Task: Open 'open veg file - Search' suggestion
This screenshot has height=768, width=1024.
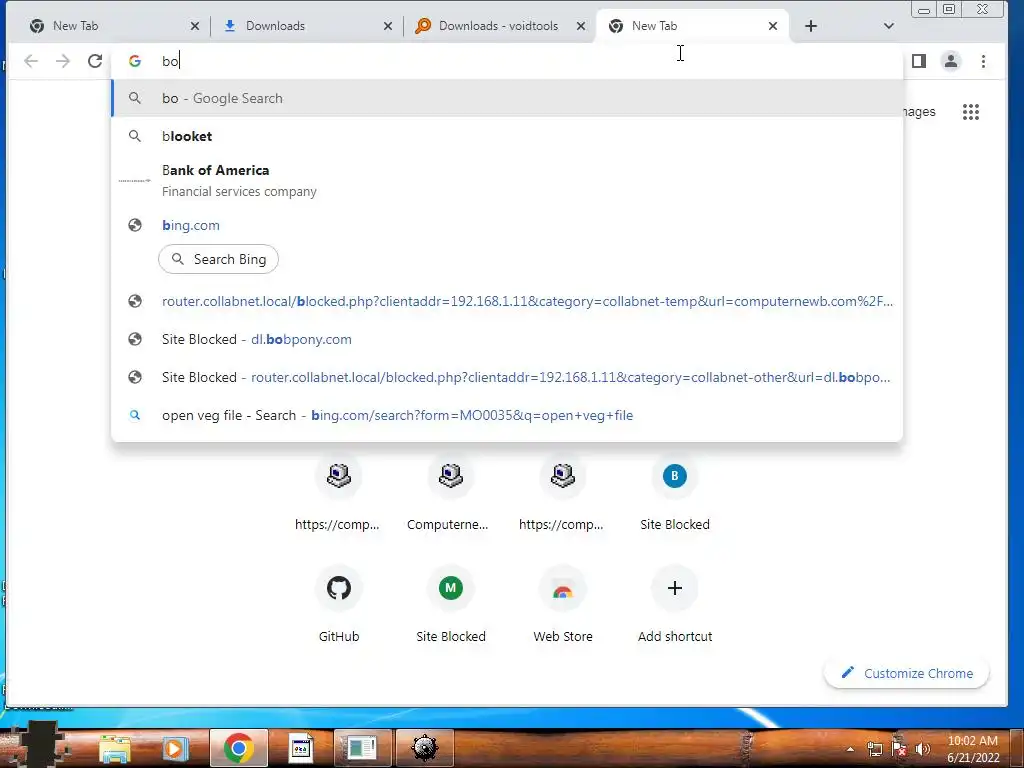Action: 507,415
